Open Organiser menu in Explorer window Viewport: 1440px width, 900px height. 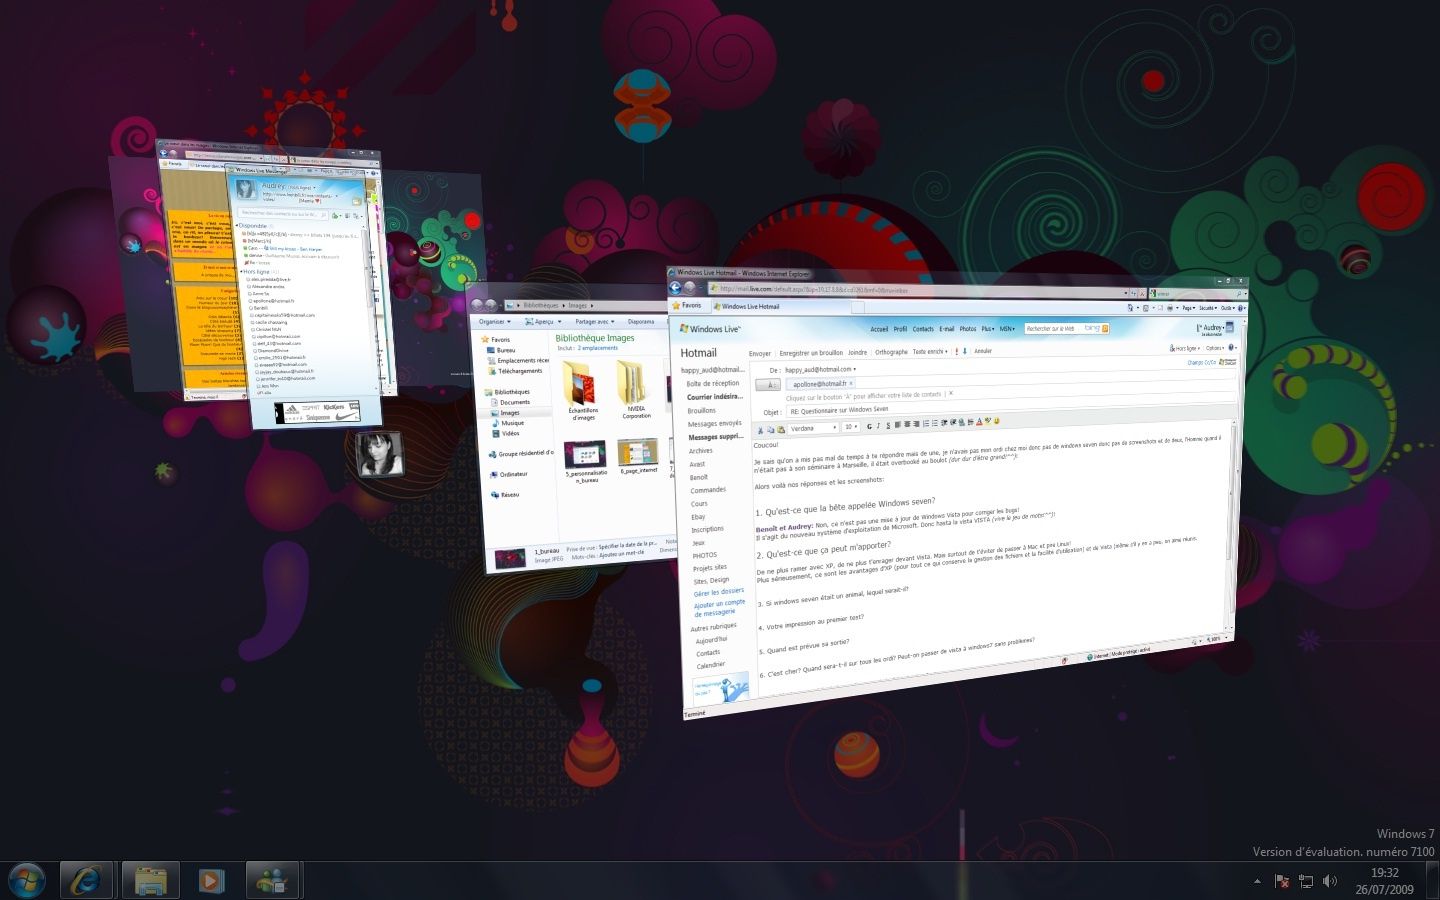point(494,322)
